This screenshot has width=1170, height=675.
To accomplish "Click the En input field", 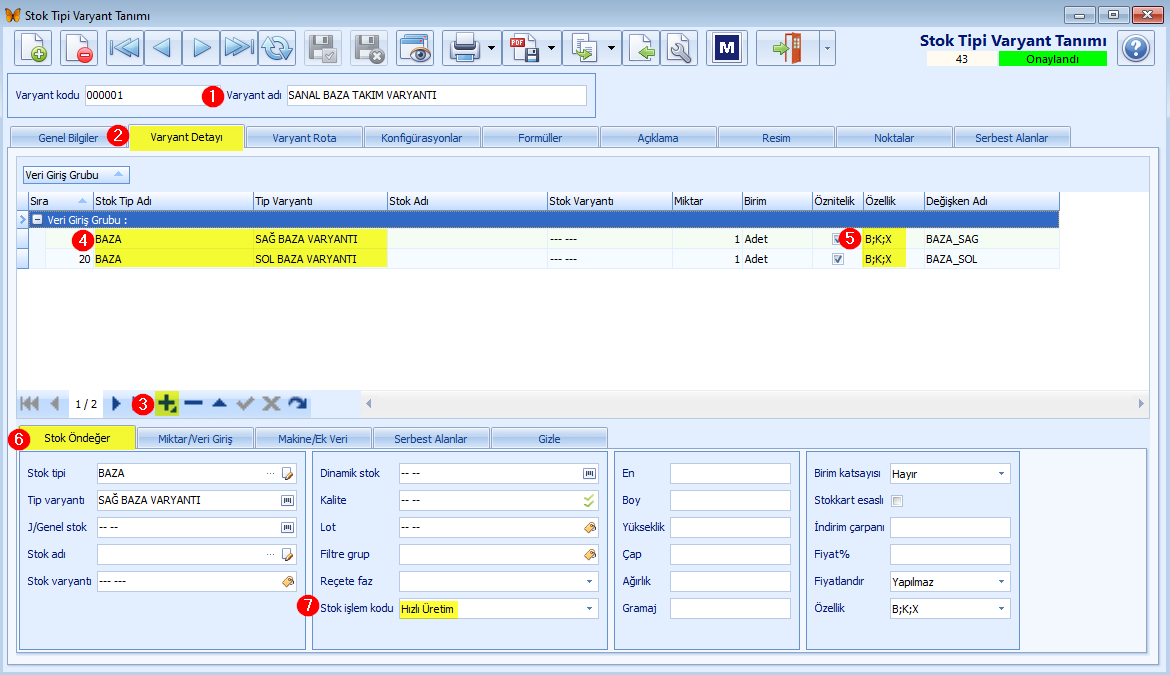I will [730, 474].
